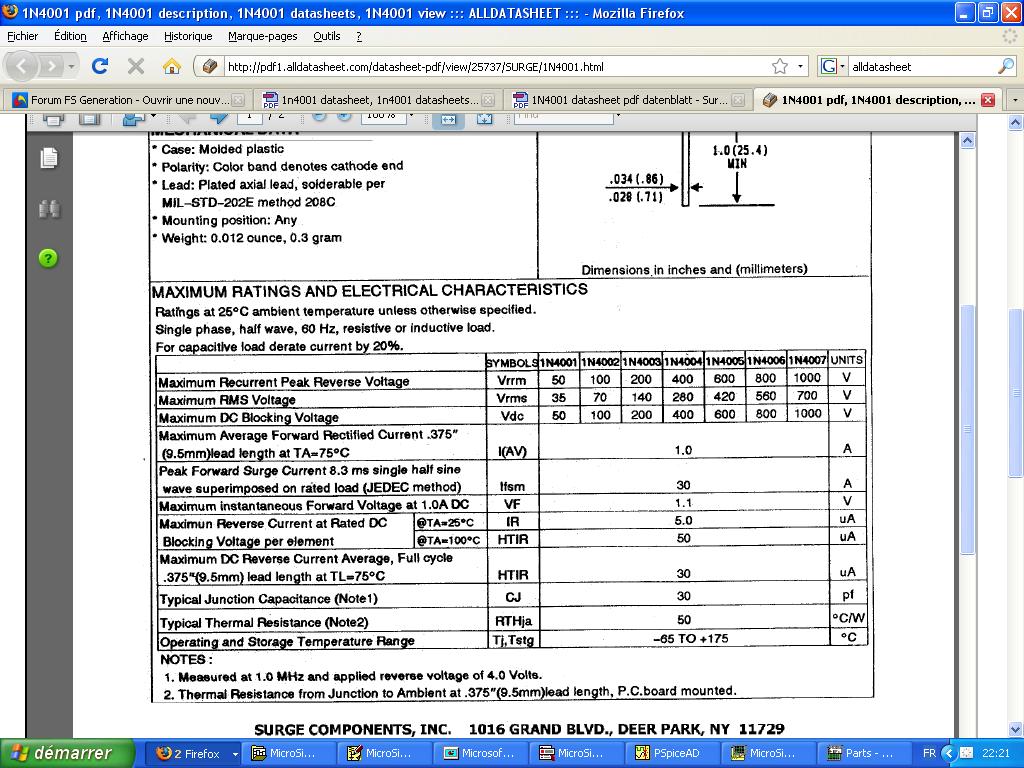Close the 1N4001 datasheet pdf datenblatt tab

[x=738, y=100]
